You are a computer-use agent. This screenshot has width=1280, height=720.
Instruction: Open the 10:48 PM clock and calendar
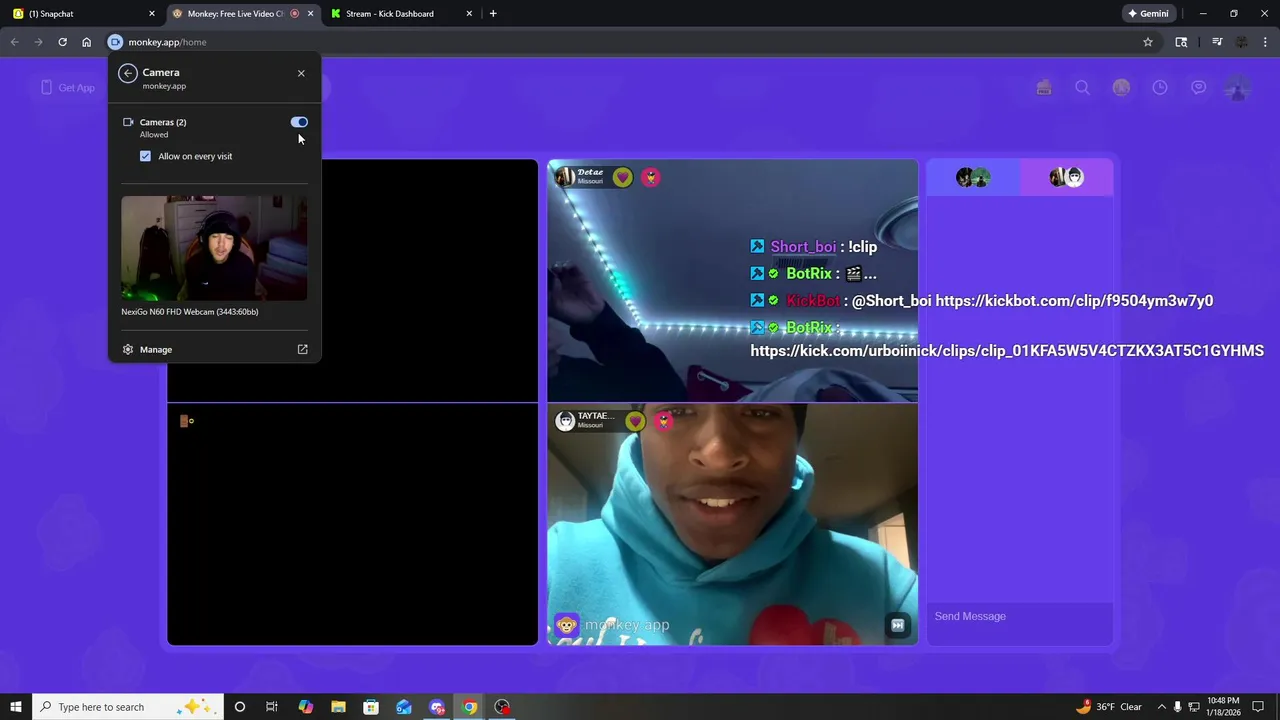1224,707
